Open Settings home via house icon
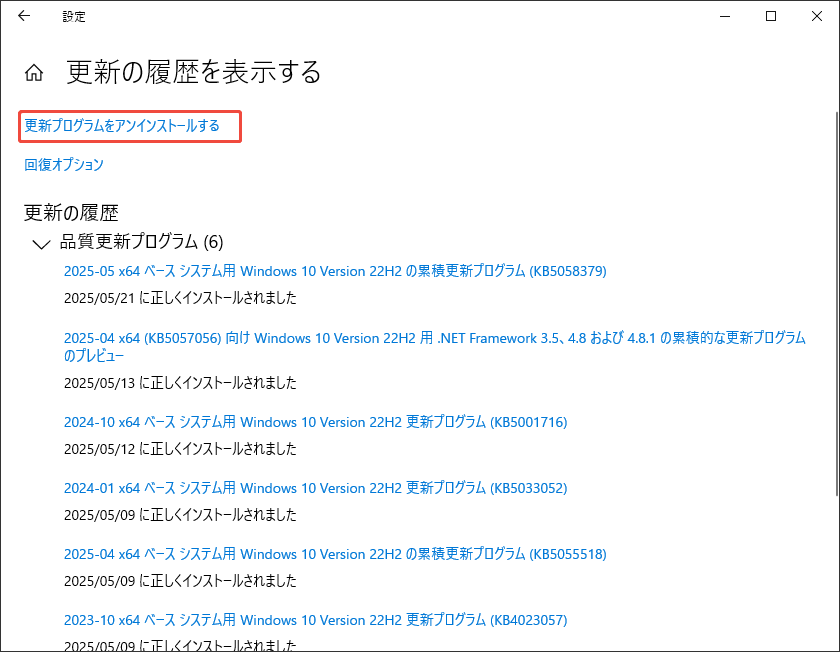Screen dimensions: 840x652 point(34,72)
